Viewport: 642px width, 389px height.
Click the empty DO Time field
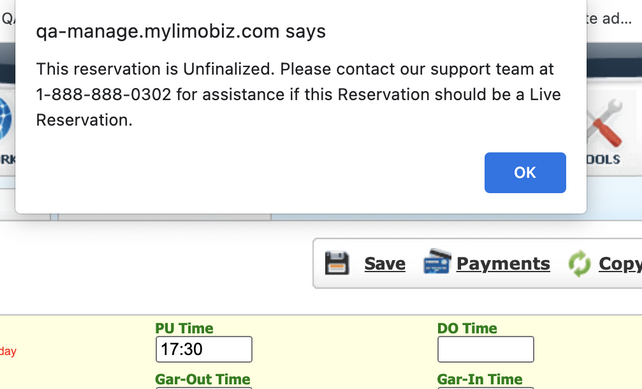(486, 349)
